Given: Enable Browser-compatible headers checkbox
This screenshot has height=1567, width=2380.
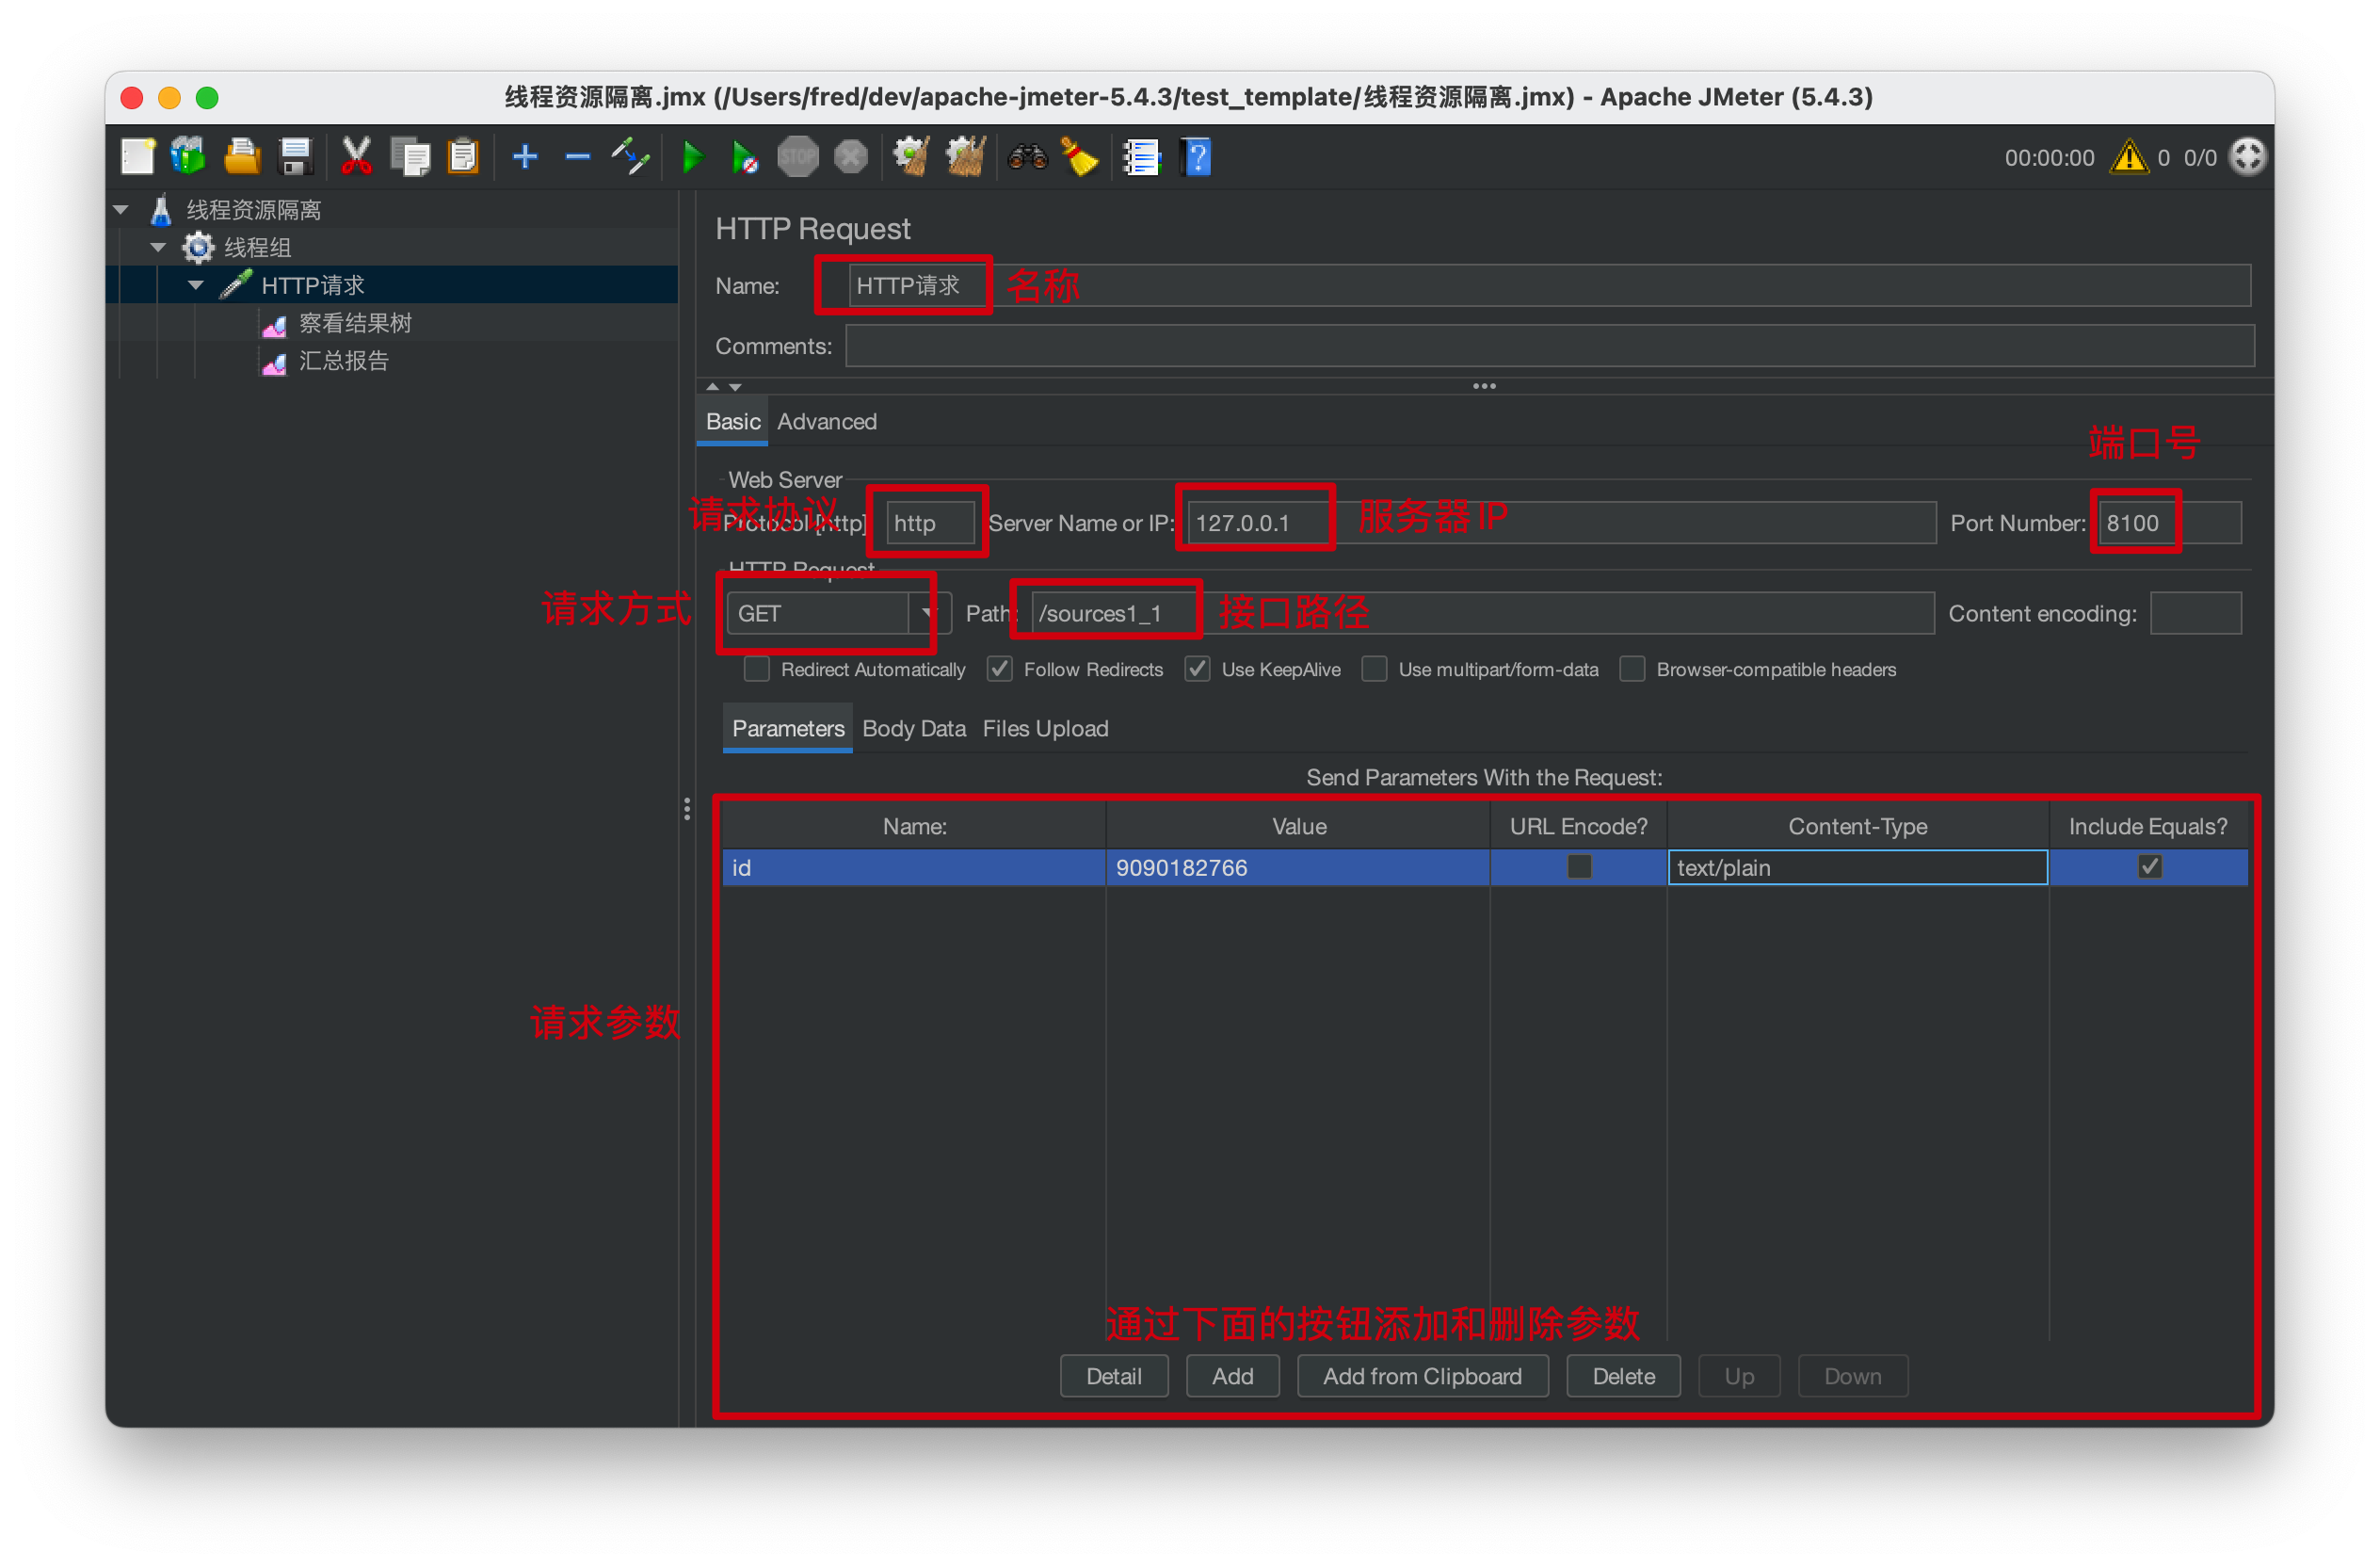Looking at the screenshot, I should click(1633, 669).
